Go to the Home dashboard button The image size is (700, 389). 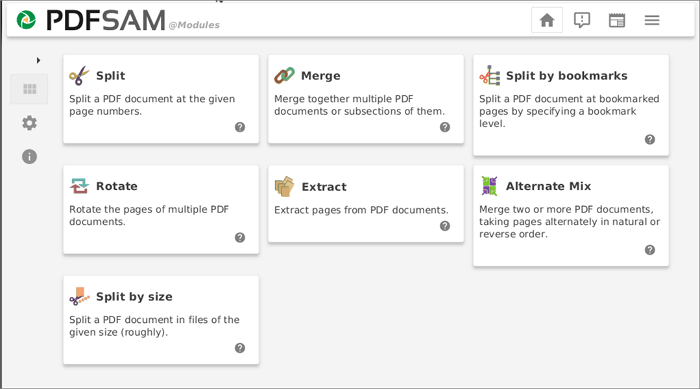[547, 20]
